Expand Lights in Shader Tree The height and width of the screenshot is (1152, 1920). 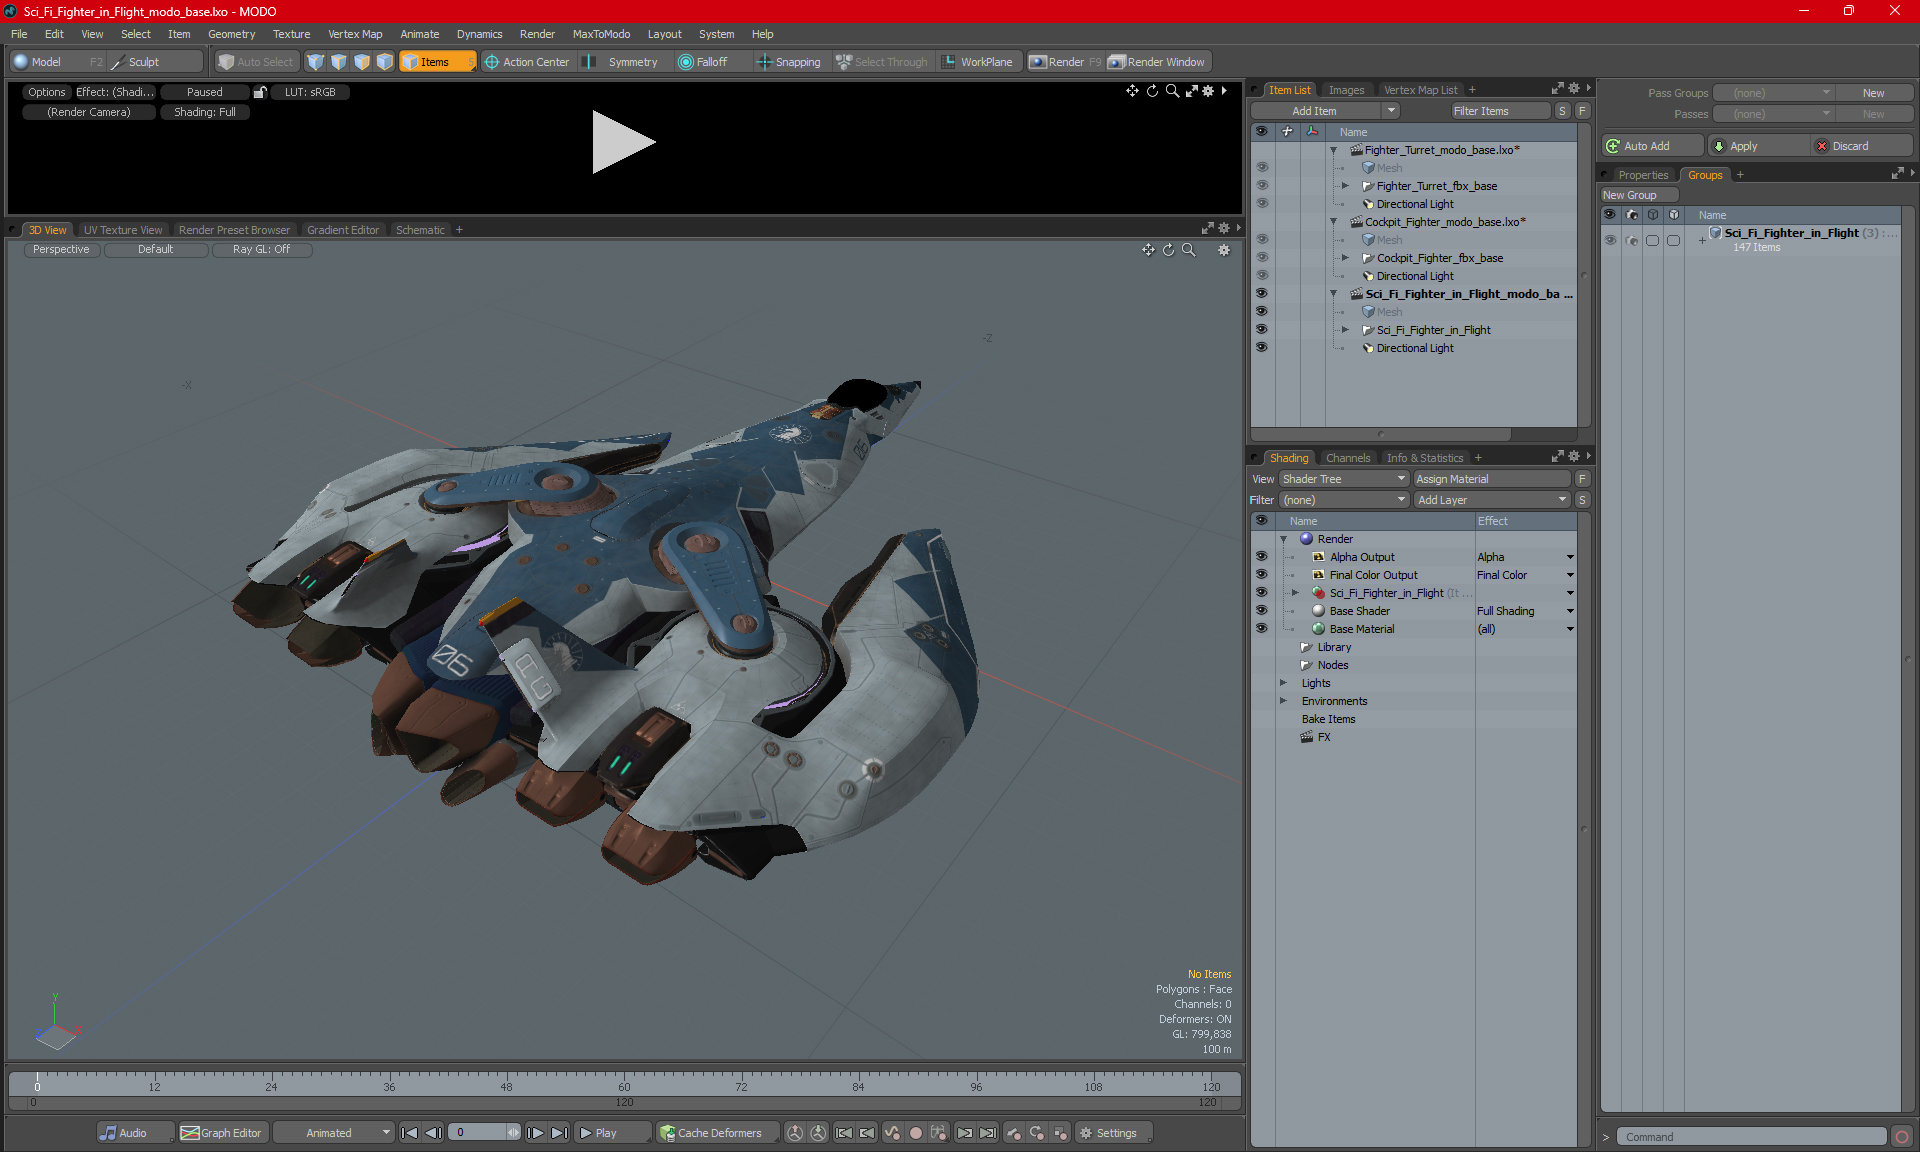[x=1284, y=683]
